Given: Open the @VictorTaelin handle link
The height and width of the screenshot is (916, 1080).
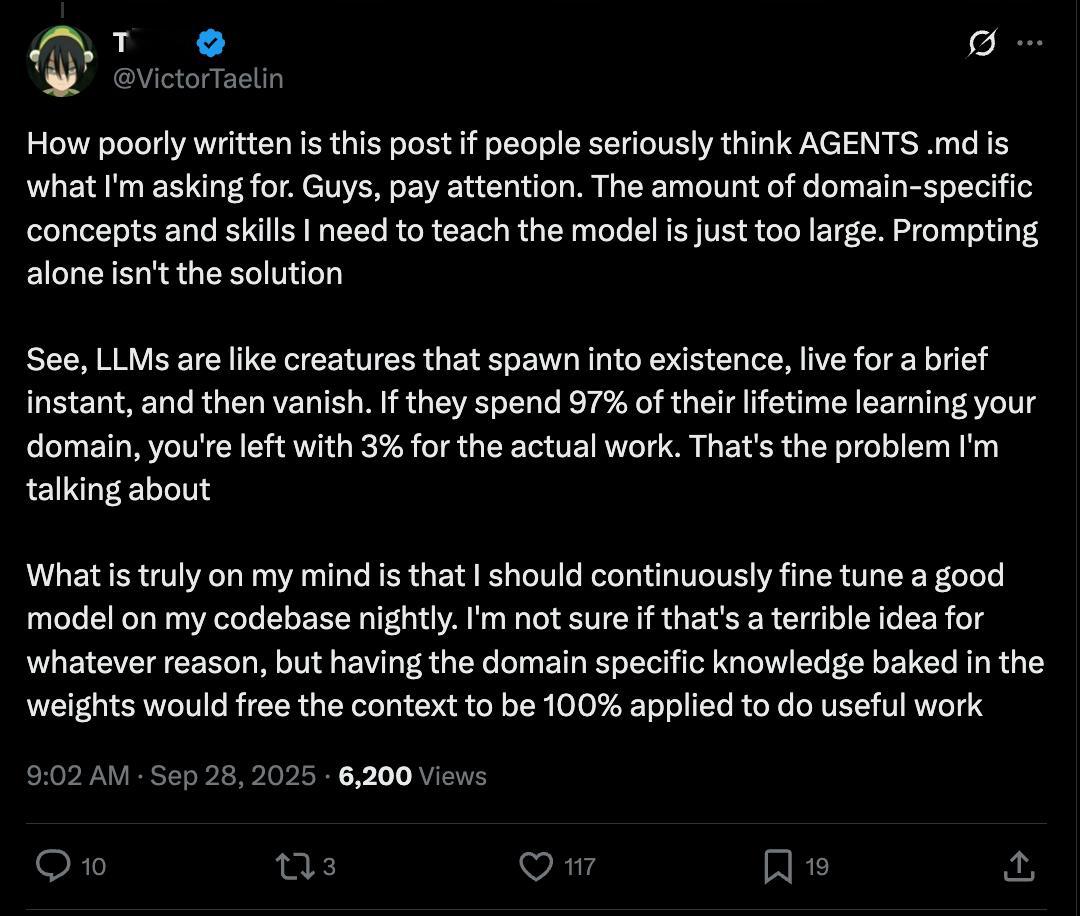Looking at the screenshot, I should [x=198, y=79].
